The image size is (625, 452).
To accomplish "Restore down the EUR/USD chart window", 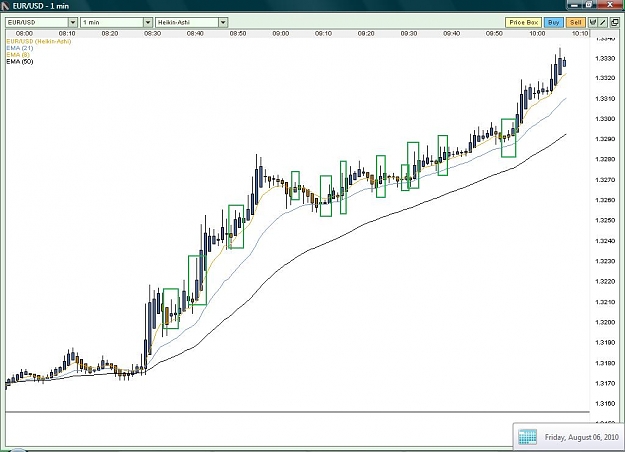I will pyautogui.click(x=590, y=4).
